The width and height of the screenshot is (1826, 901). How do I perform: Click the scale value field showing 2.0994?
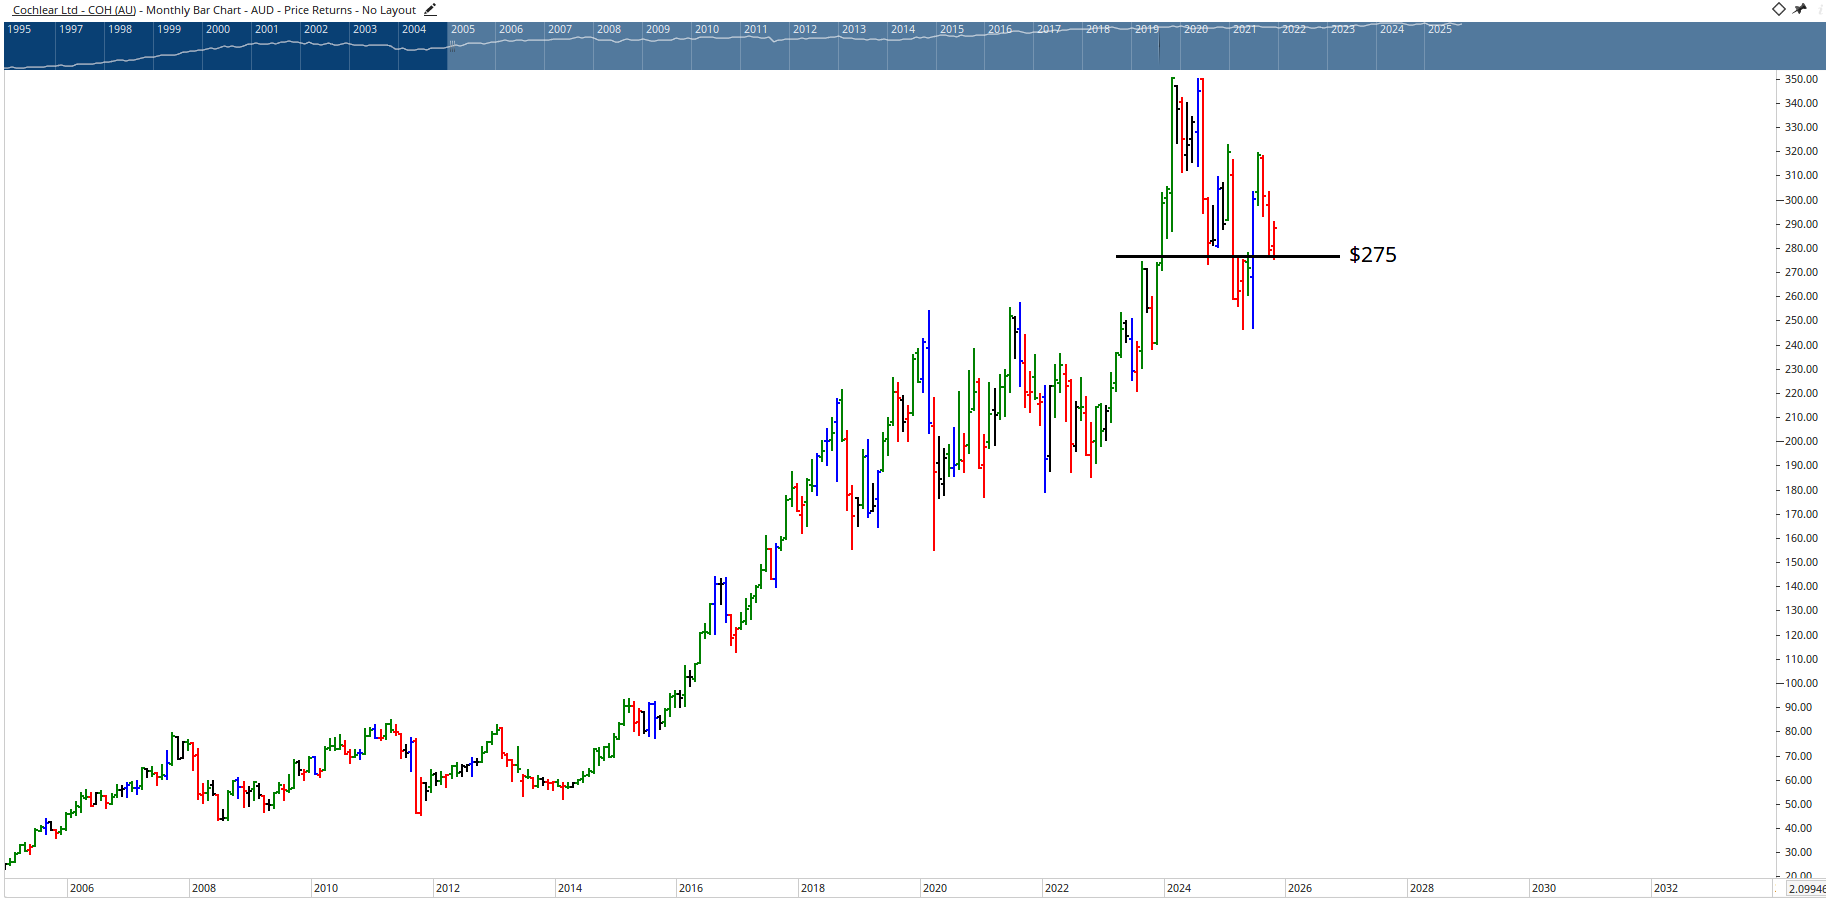click(1806, 889)
